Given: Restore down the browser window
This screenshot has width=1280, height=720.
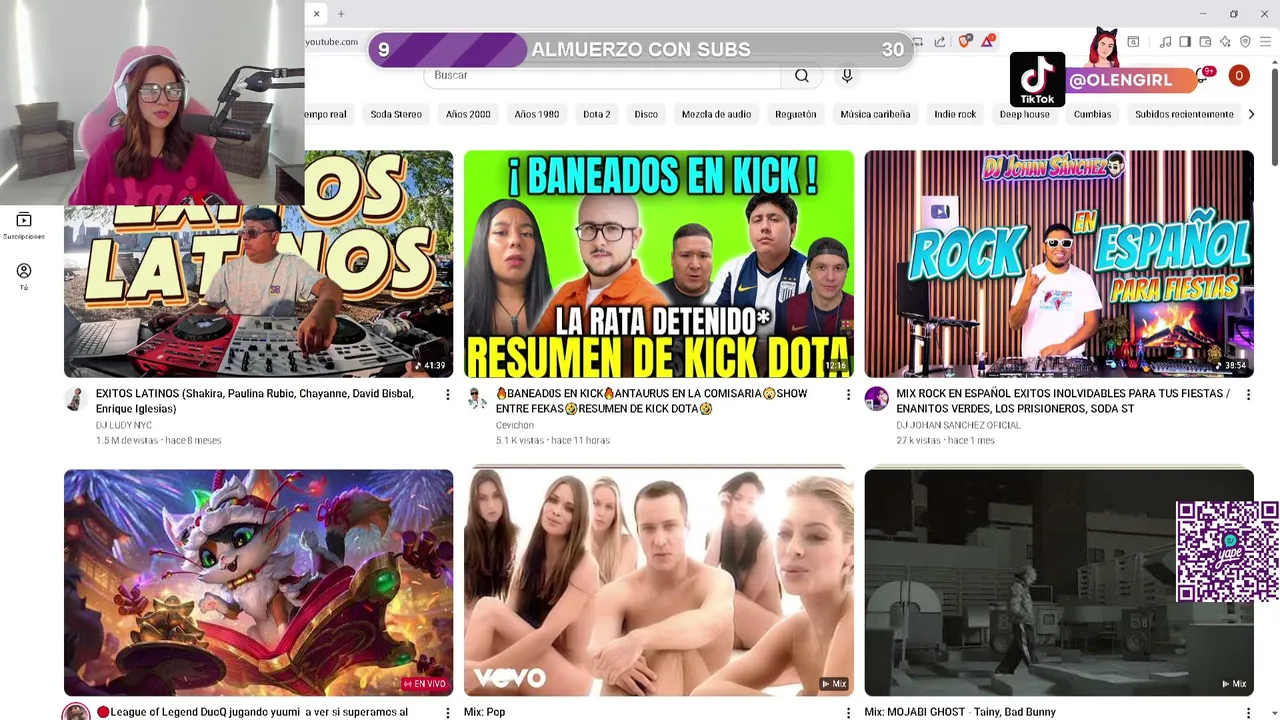Looking at the screenshot, I should click(1234, 14).
